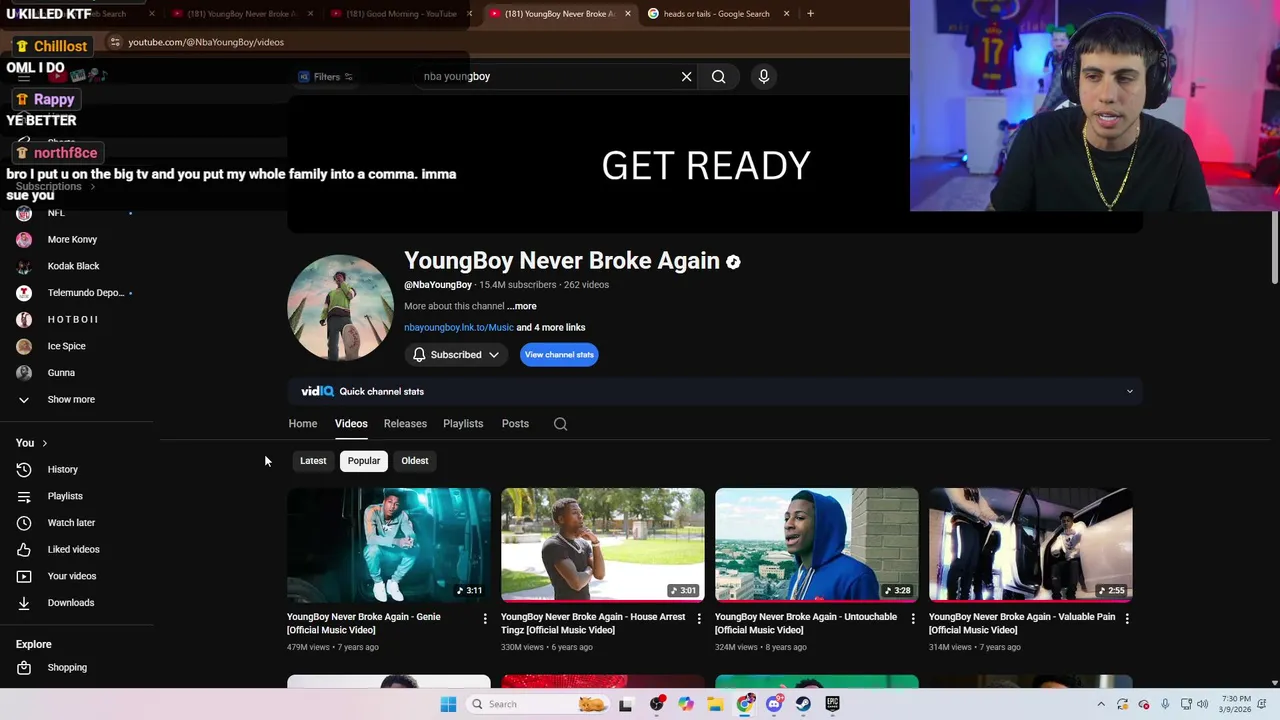Click View channel stats button
This screenshot has height=720, width=1280.
click(559, 355)
